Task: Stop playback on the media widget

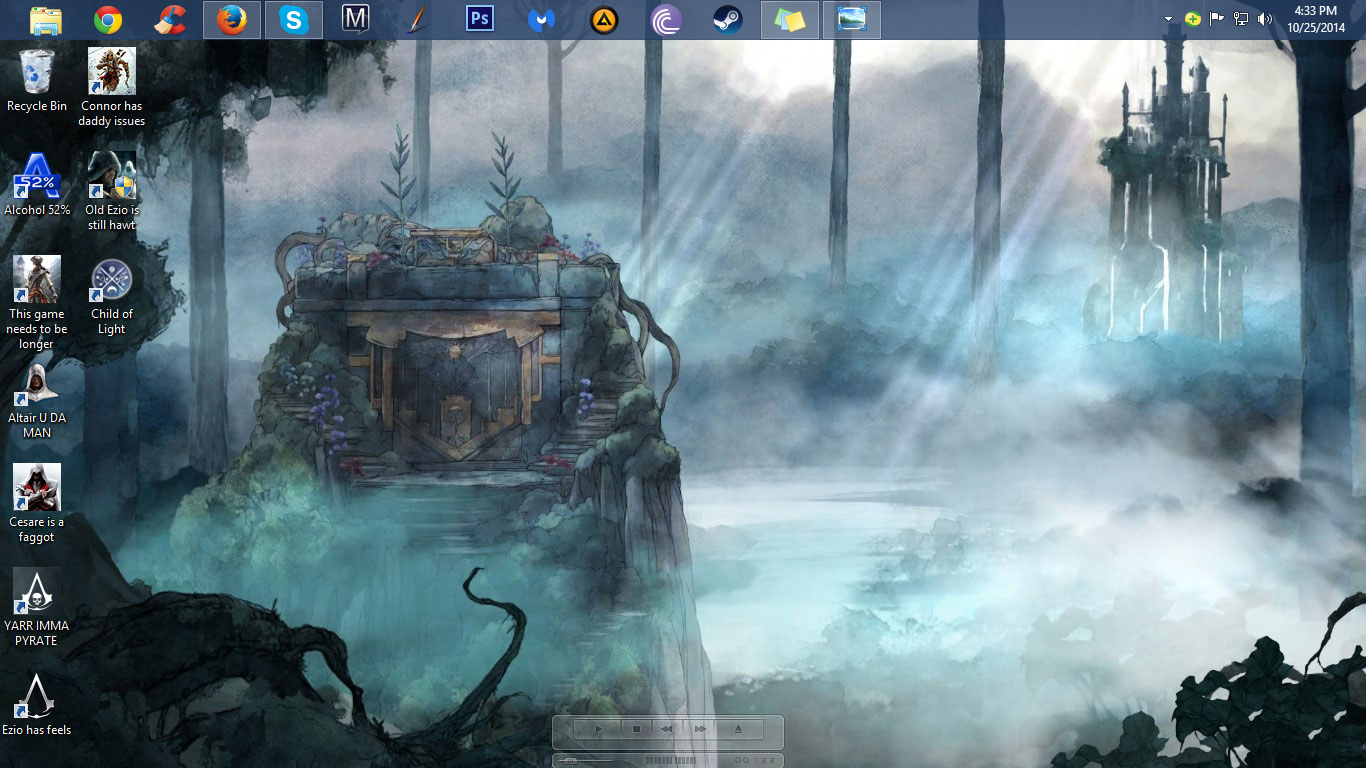Action: 636,729
